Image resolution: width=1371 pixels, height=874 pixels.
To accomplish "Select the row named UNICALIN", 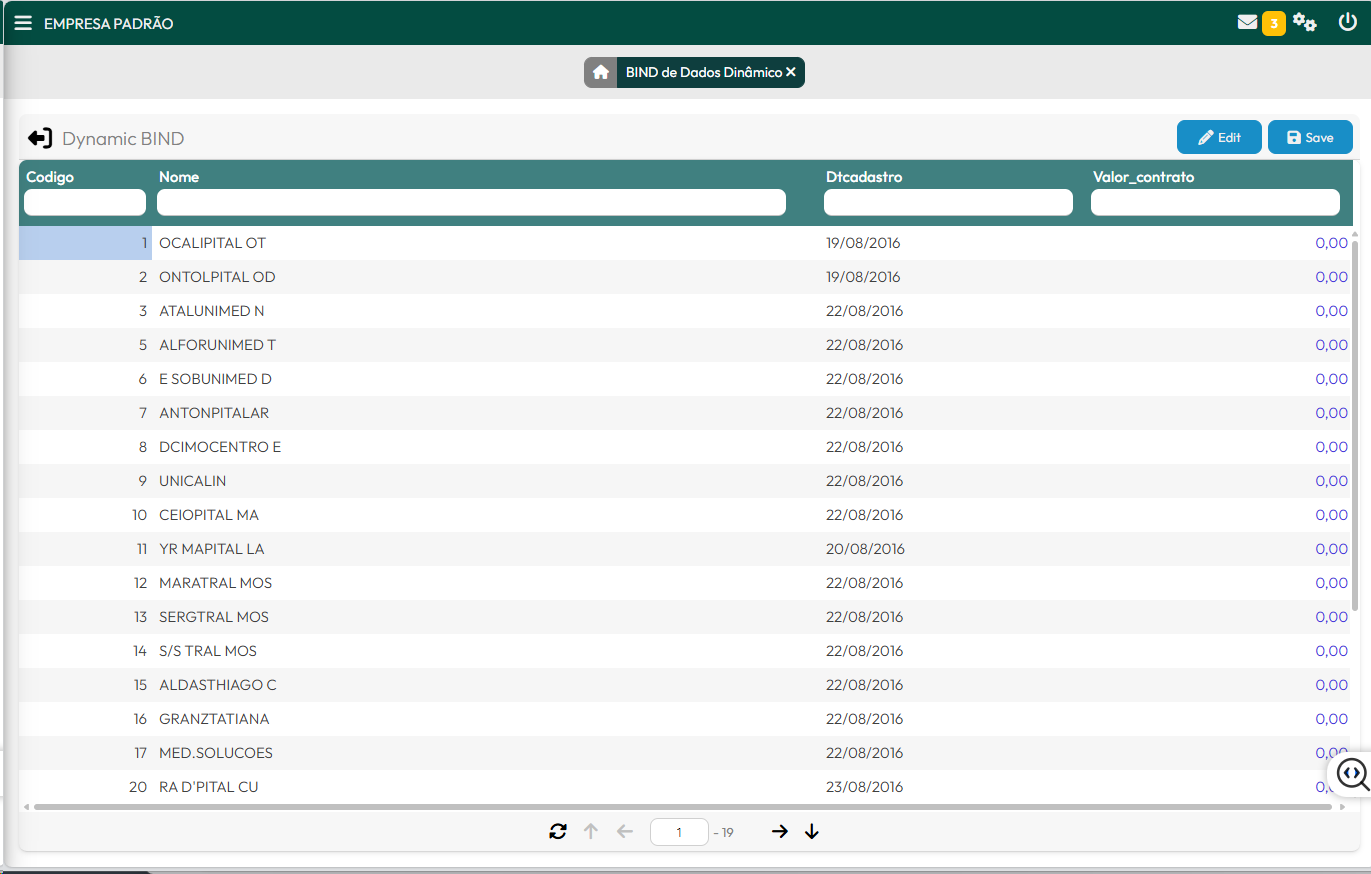I will pyautogui.click(x=193, y=481).
